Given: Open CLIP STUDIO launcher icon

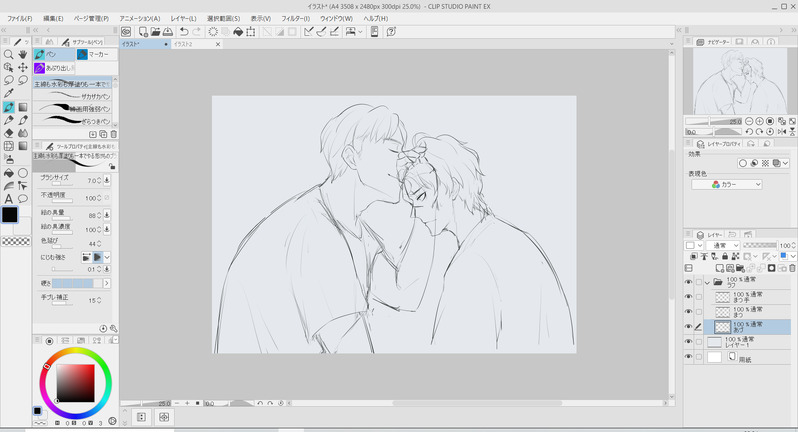Looking at the screenshot, I should coord(126,32).
